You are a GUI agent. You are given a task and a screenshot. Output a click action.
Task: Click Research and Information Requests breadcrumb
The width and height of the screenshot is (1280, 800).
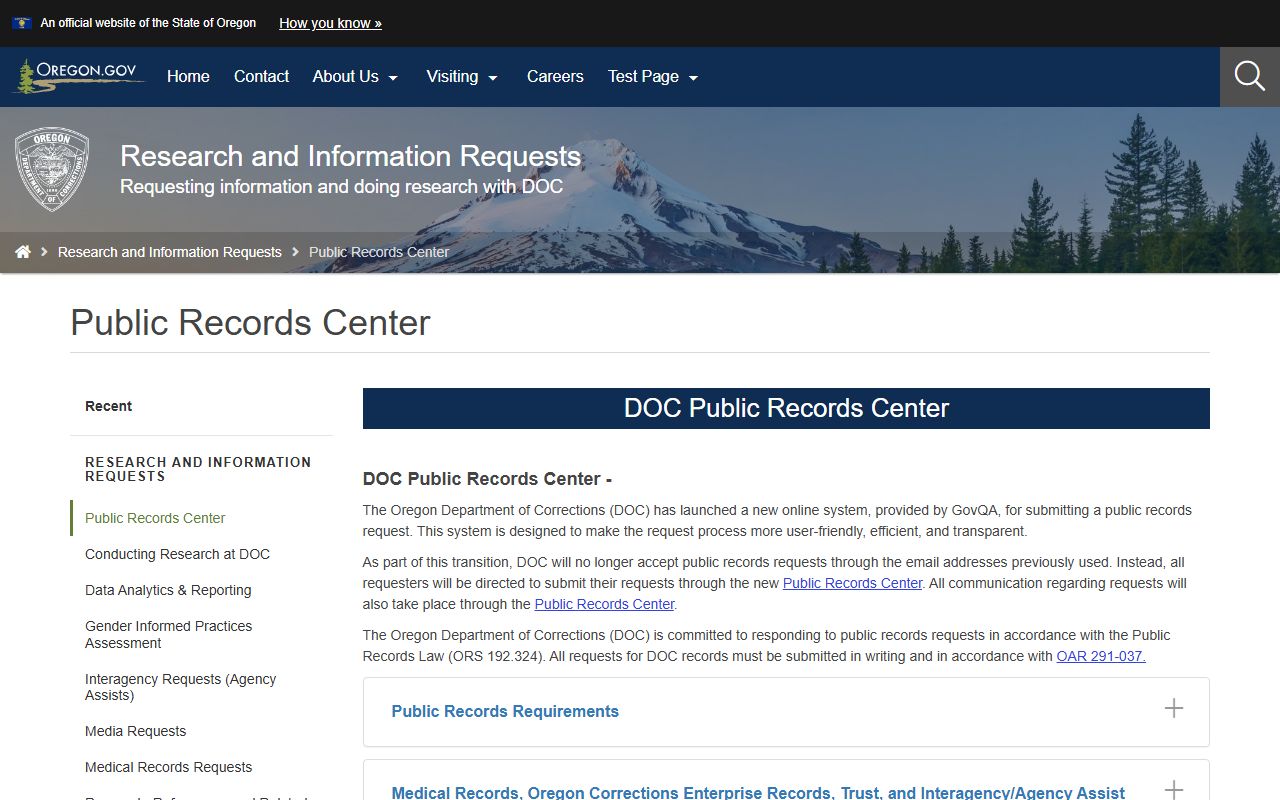(x=170, y=252)
